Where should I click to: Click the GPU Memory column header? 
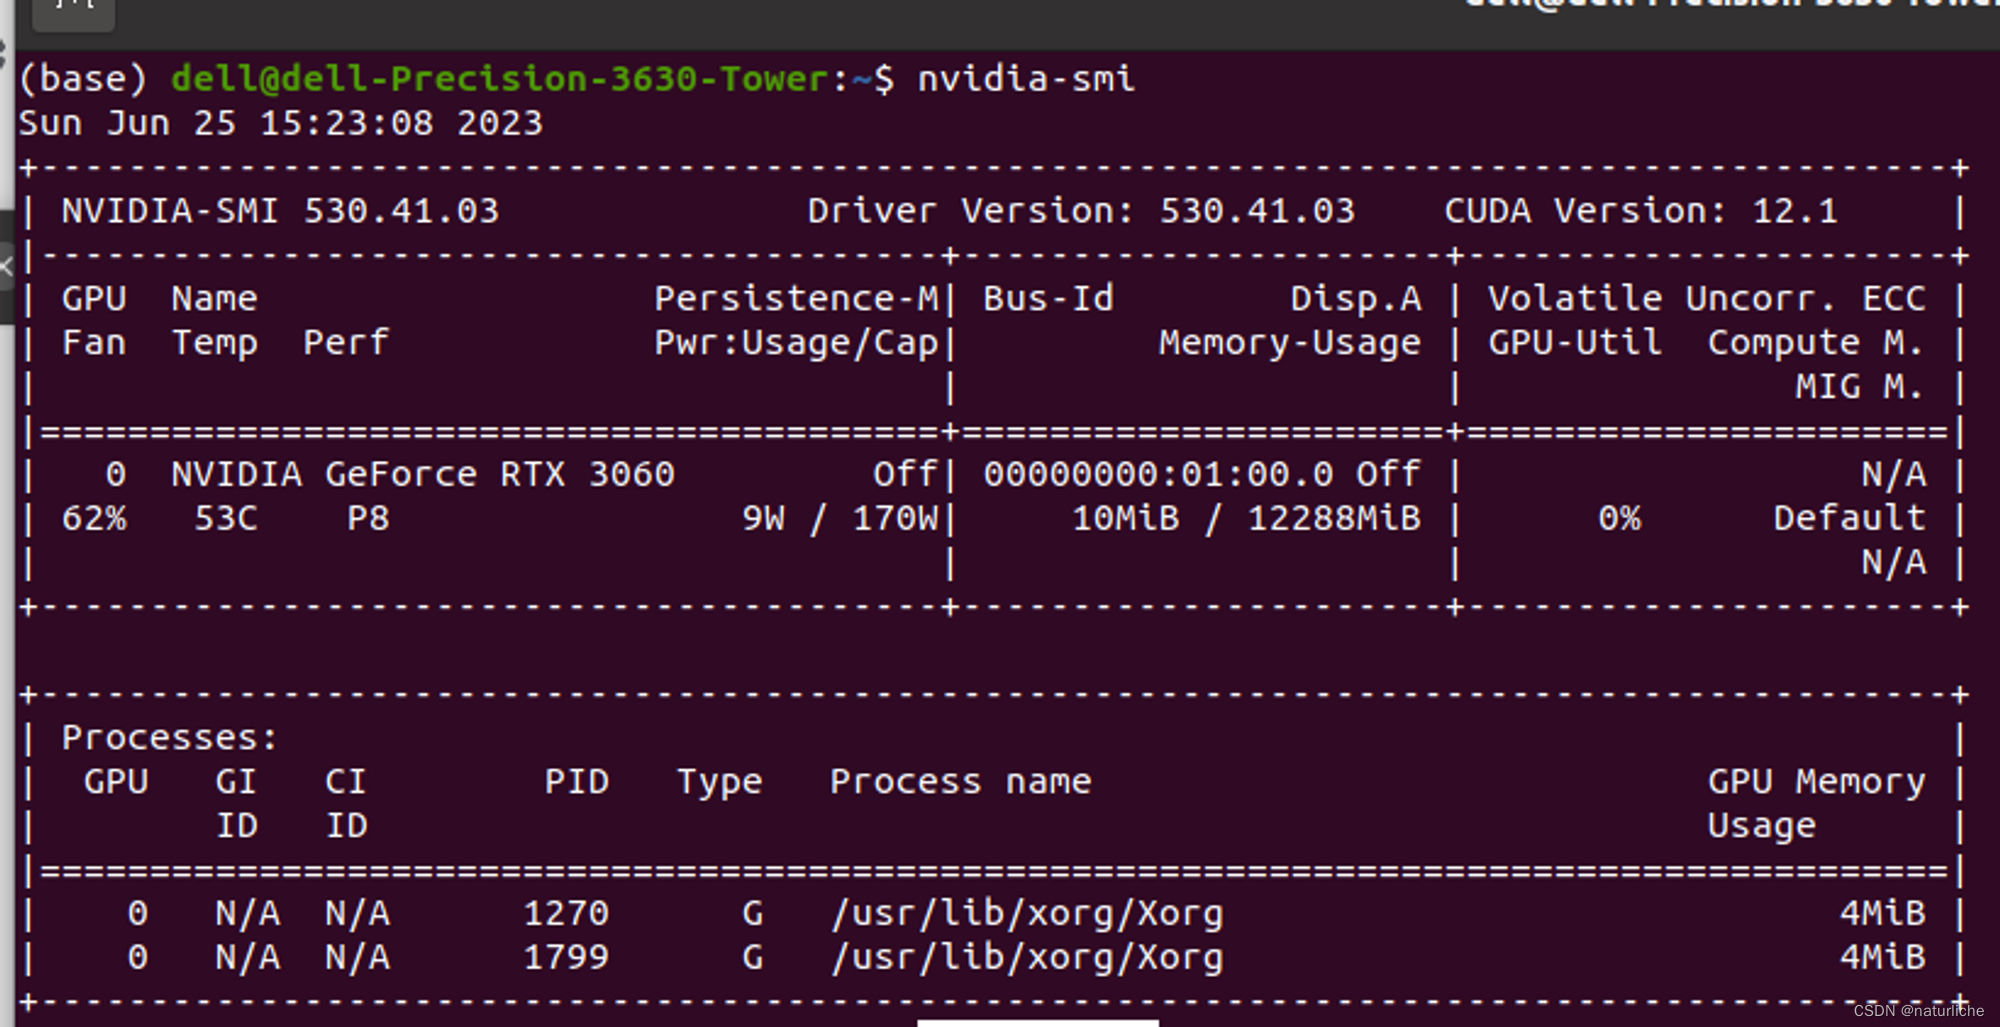(x=1816, y=782)
